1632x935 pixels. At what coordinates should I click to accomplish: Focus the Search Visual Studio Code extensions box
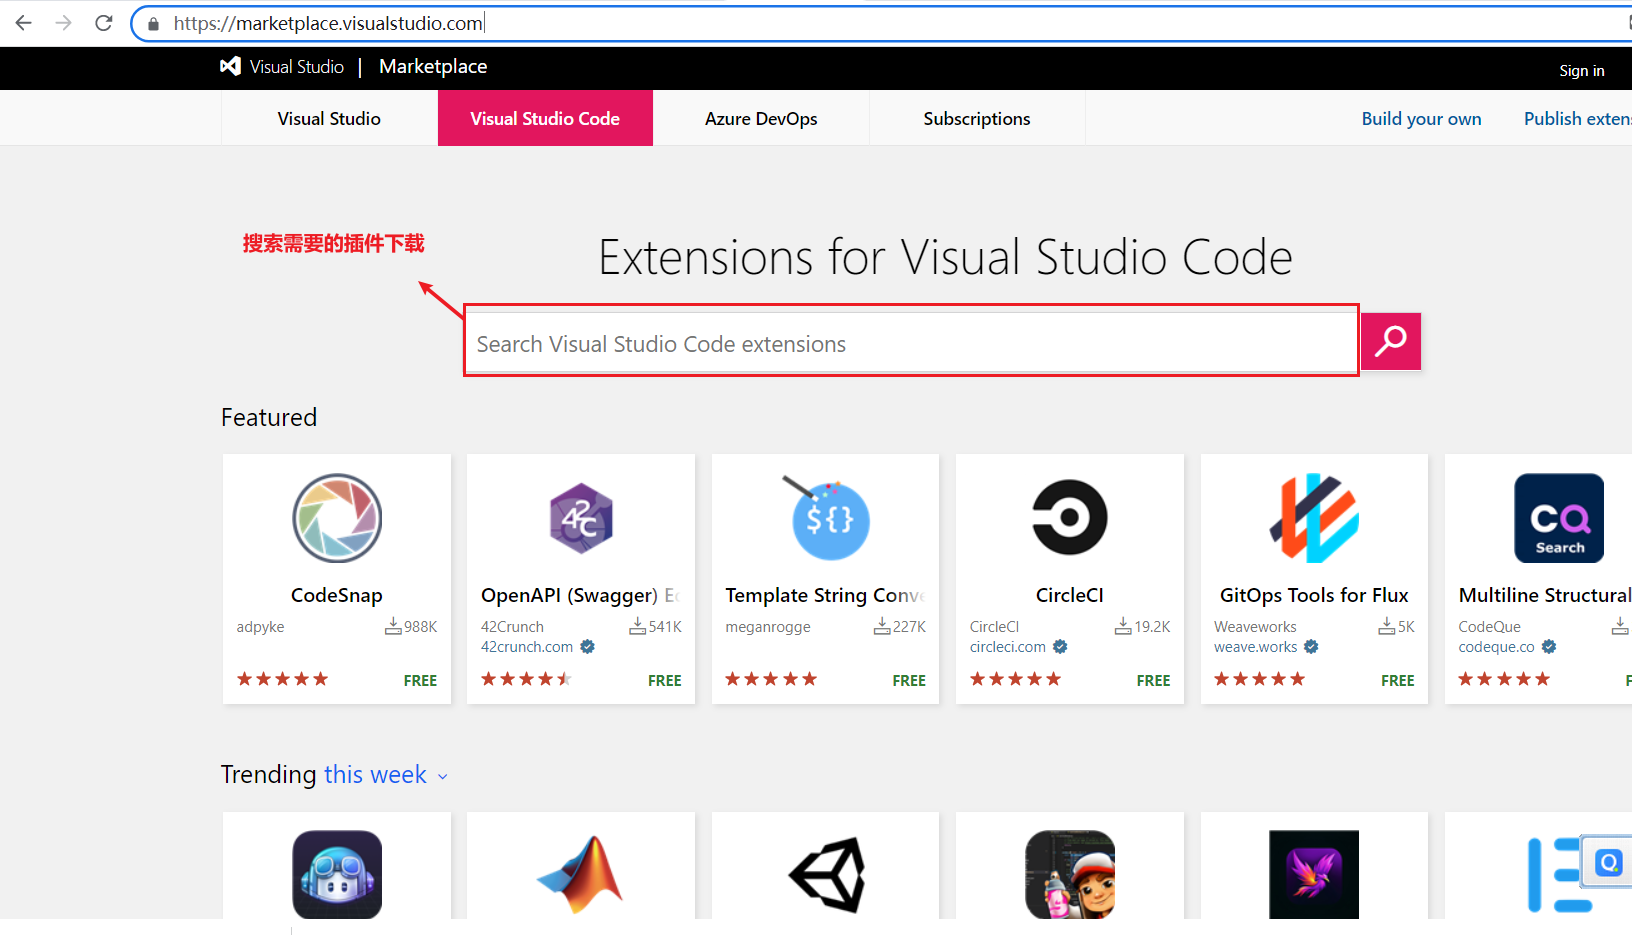point(911,343)
